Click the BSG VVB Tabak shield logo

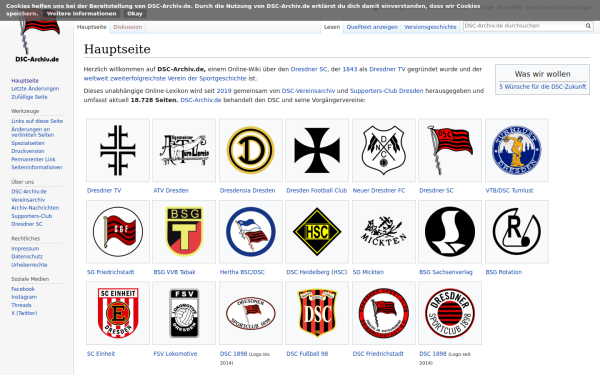pyautogui.click(x=184, y=232)
